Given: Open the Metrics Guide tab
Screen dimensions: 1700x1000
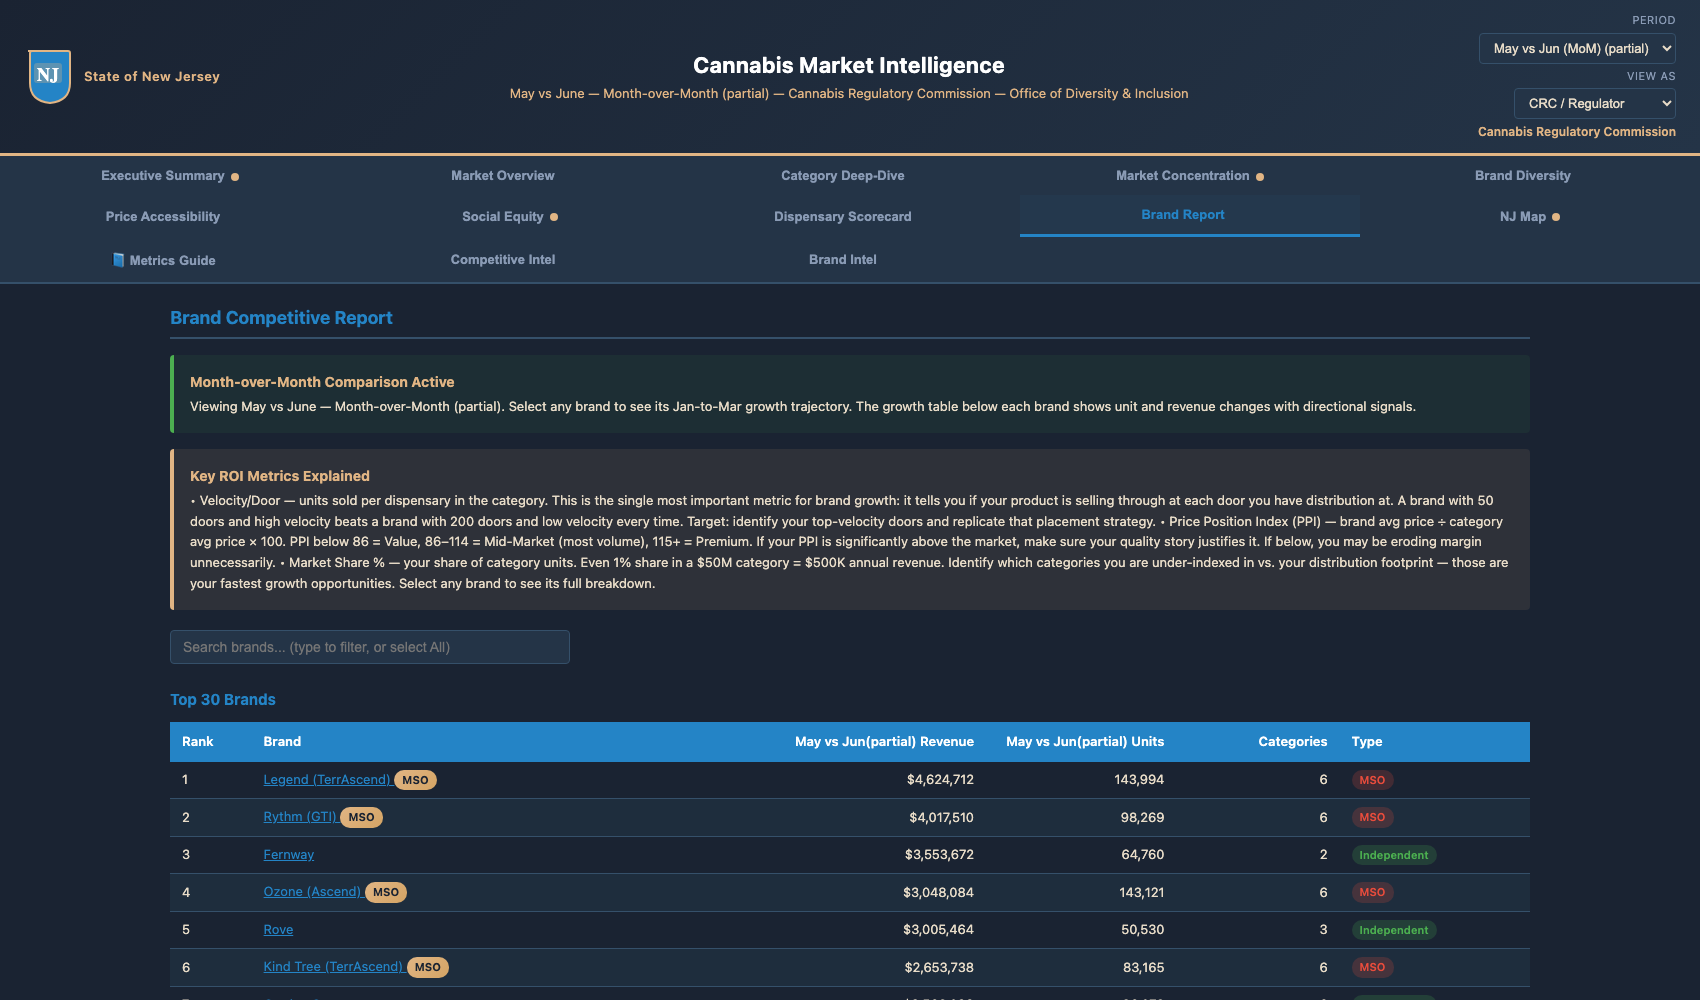Looking at the screenshot, I should pyautogui.click(x=163, y=260).
